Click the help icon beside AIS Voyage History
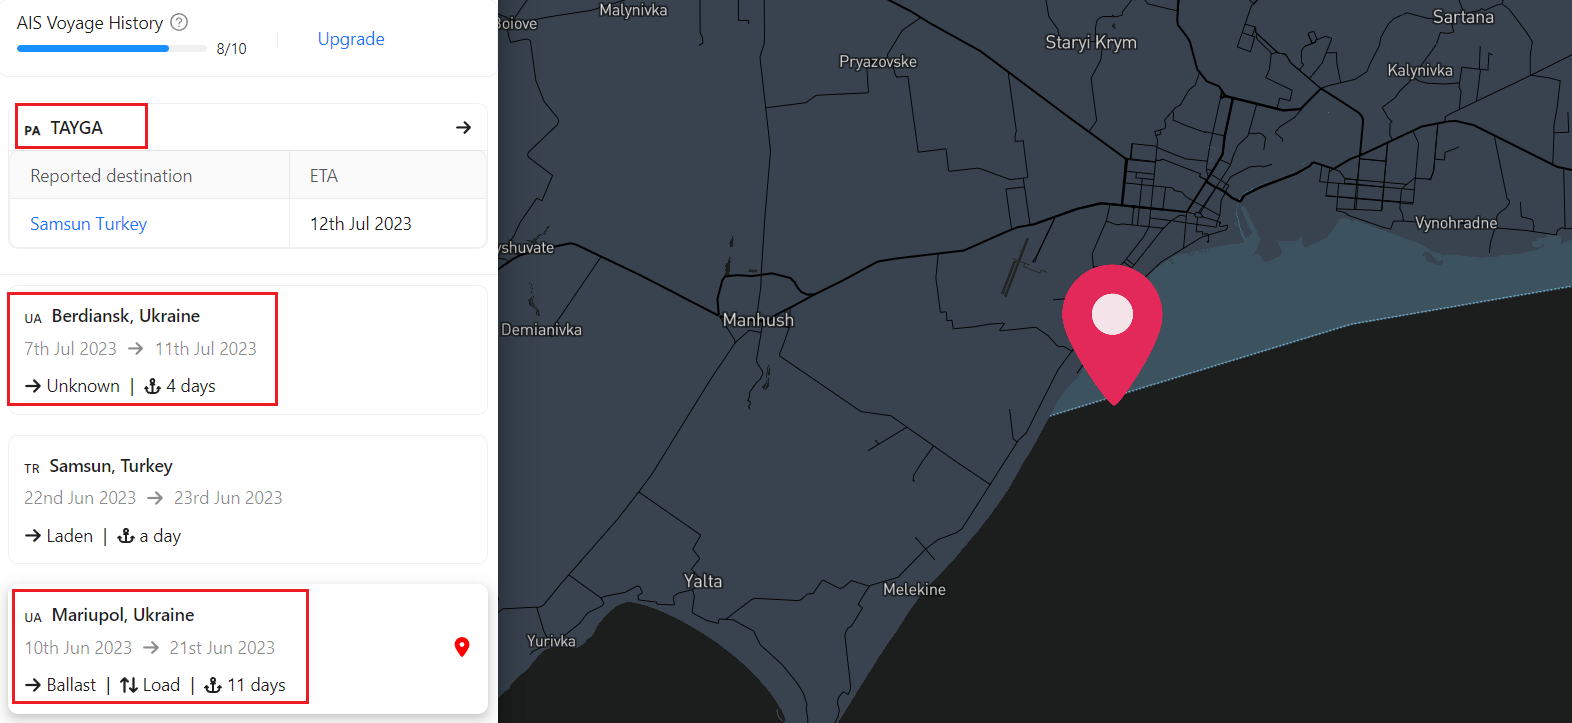This screenshot has width=1572, height=723. coord(179,22)
